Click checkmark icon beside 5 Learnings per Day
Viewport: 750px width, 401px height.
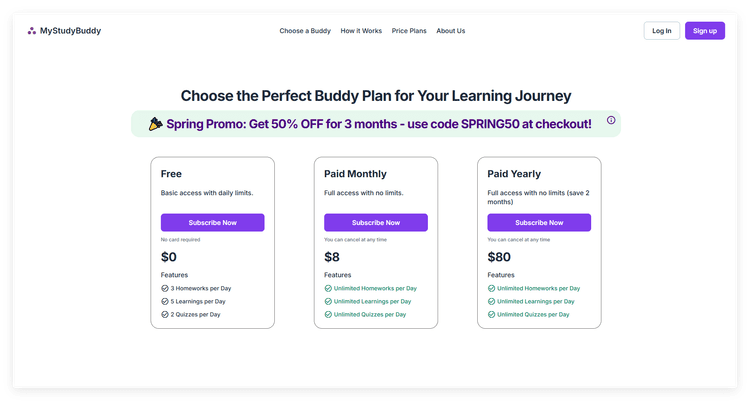point(165,301)
